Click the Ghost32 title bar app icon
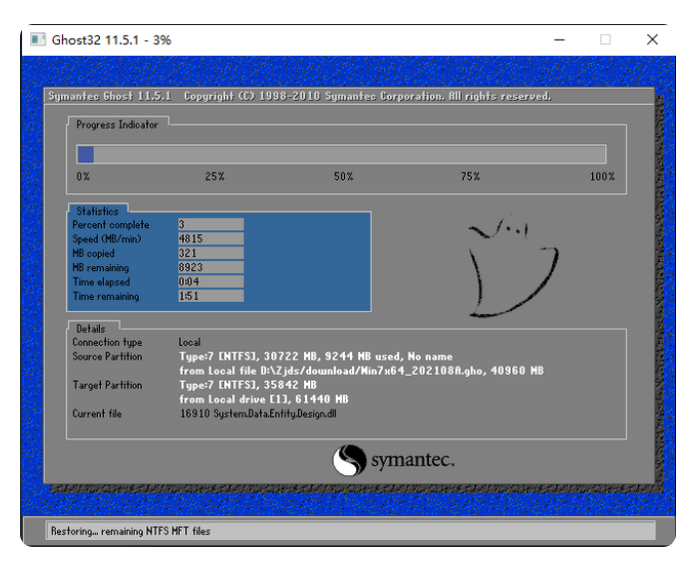Viewport: 699px width, 561px height. tap(38, 40)
